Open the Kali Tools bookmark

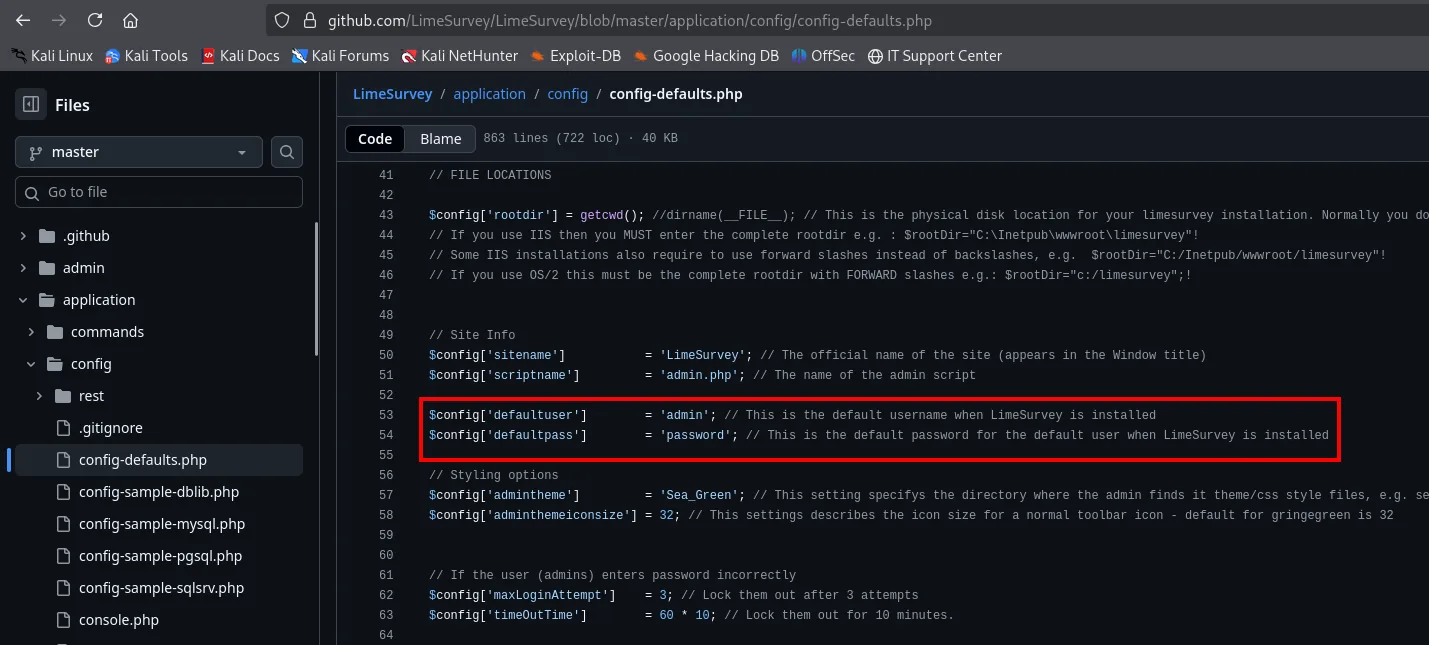(x=146, y=56)
